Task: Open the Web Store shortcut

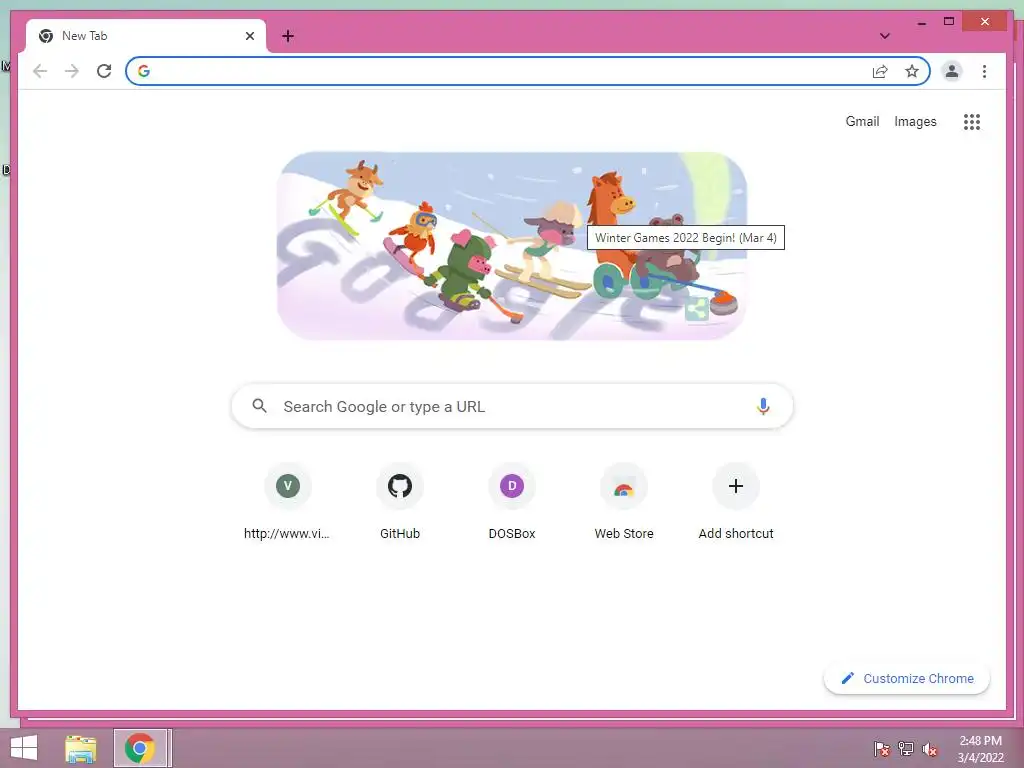Action: [624, 502]
